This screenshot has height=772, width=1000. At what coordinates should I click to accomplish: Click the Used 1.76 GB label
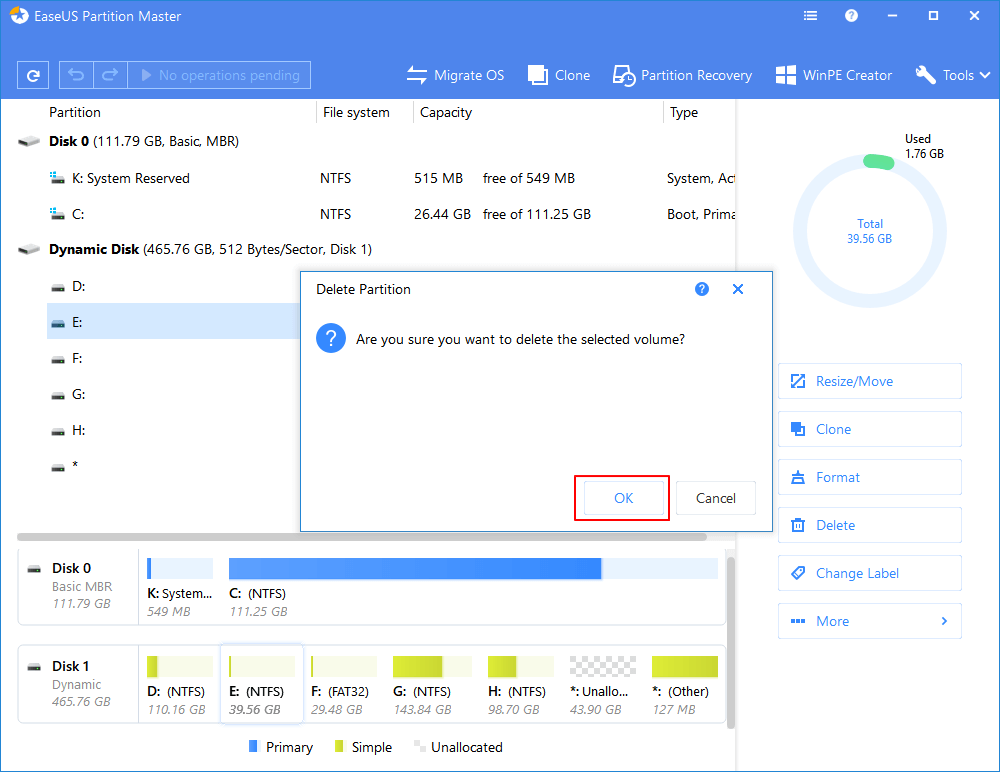pos(924,146)
